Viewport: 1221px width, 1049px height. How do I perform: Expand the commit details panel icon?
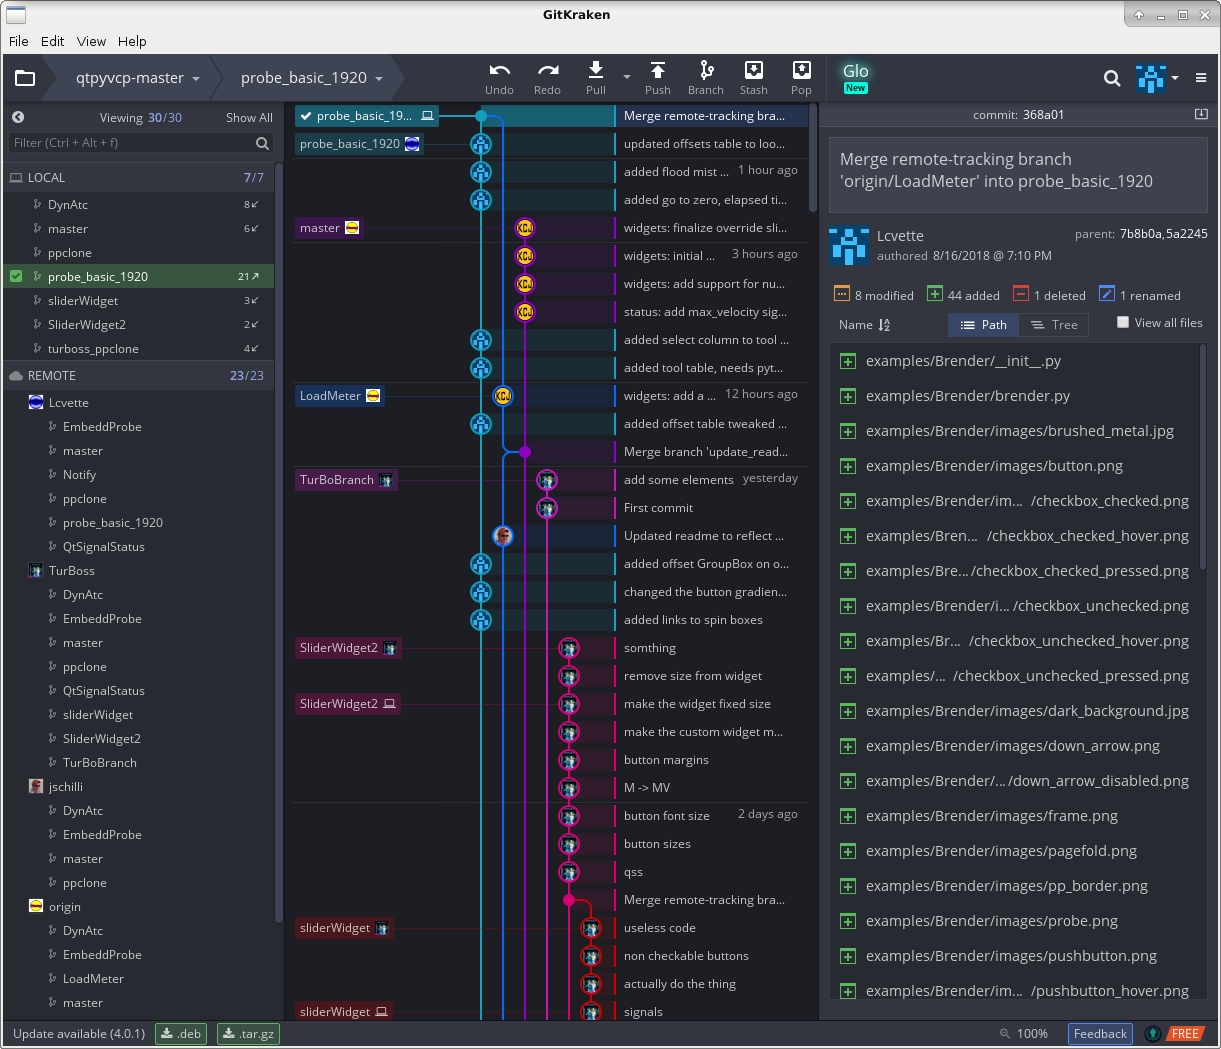click(x=1201, y=114)
